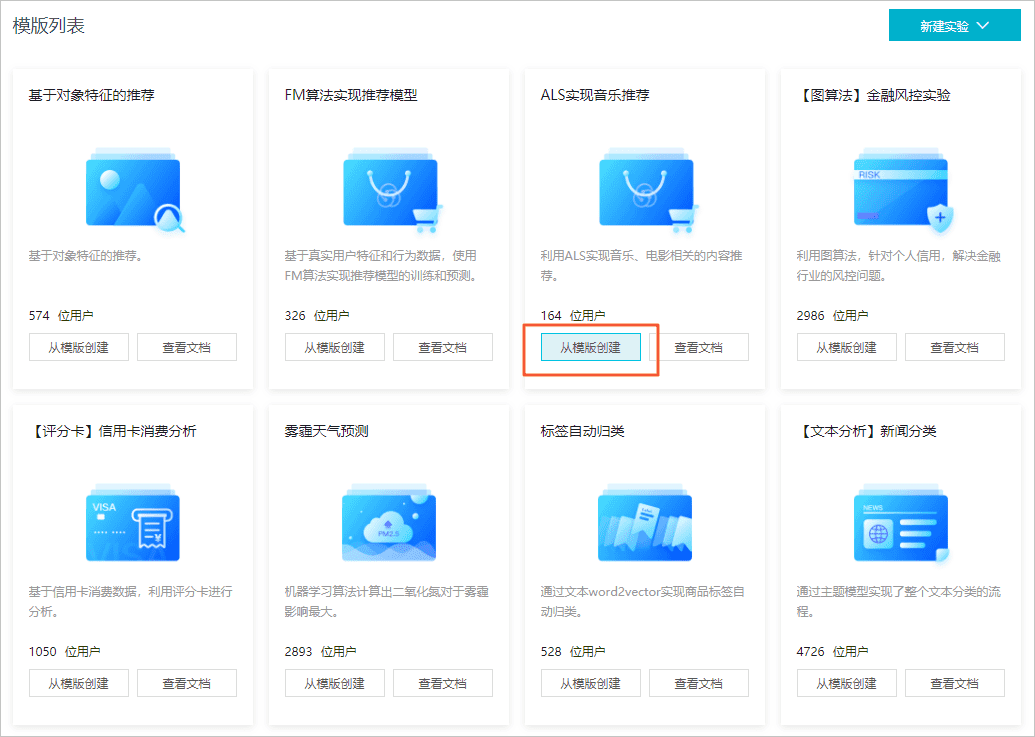Click 从模版创建 under FM算法实现推荐模型
Viewport: 1035px width, 737px height.
[335, 347]
